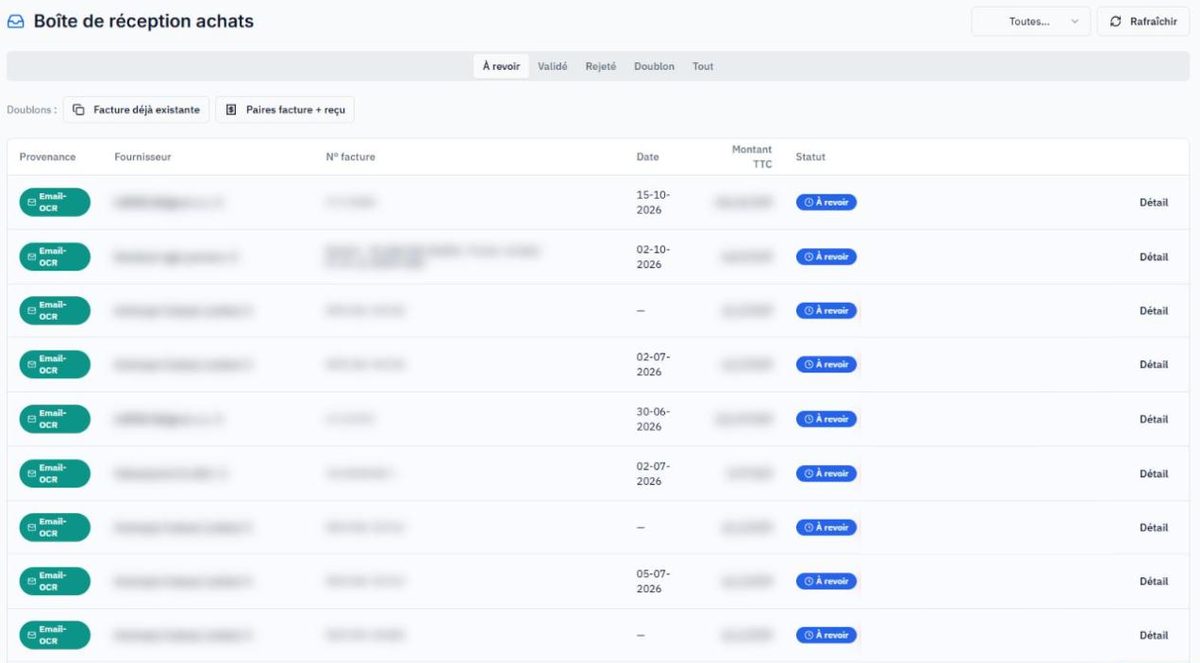Click the N° facture column header

(x=350, y=157)
